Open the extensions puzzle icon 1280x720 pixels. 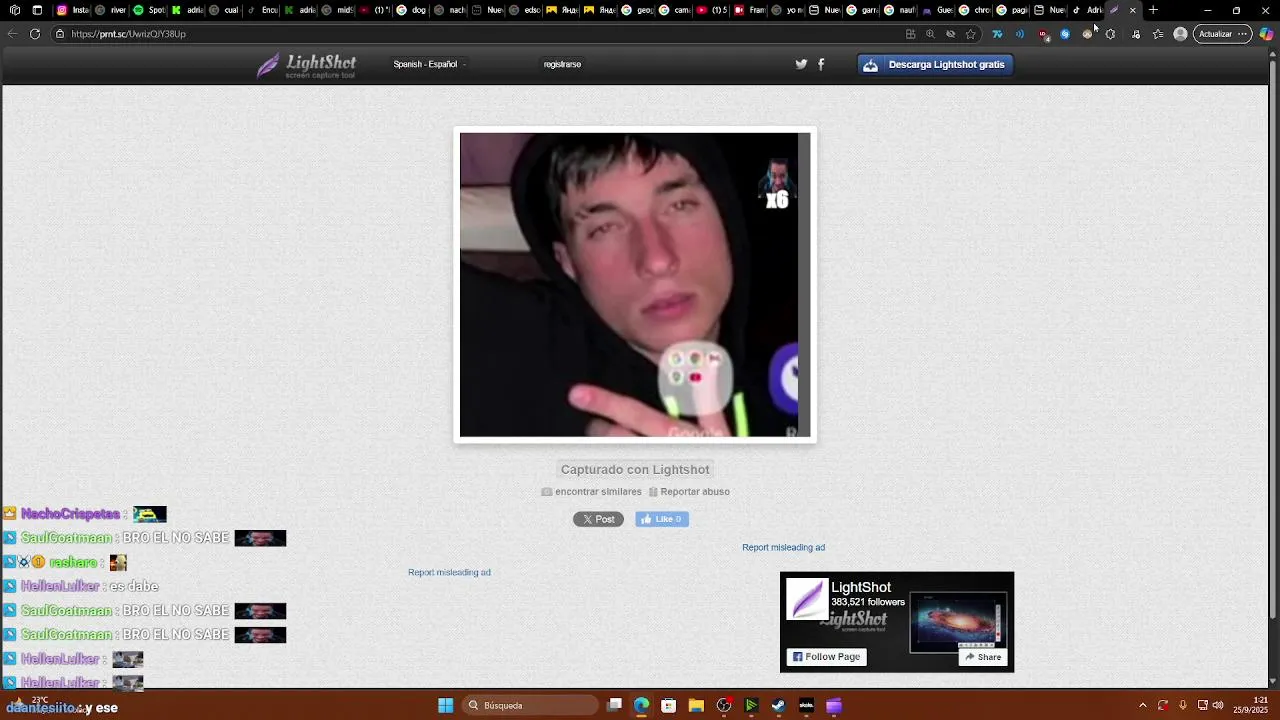(x=1110, y=34)
